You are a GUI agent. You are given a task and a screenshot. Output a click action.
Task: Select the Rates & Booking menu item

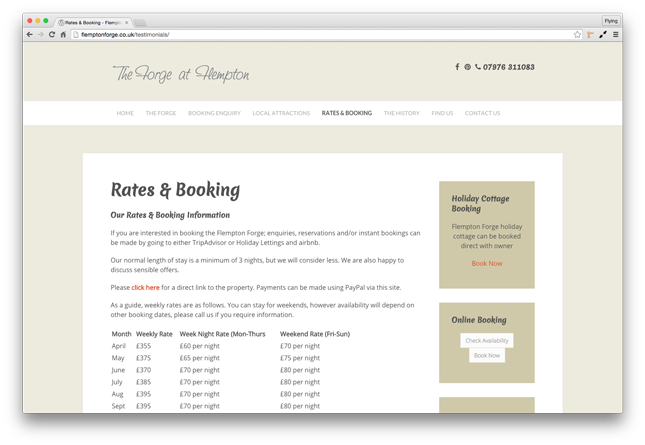click(x=347, y=113)
